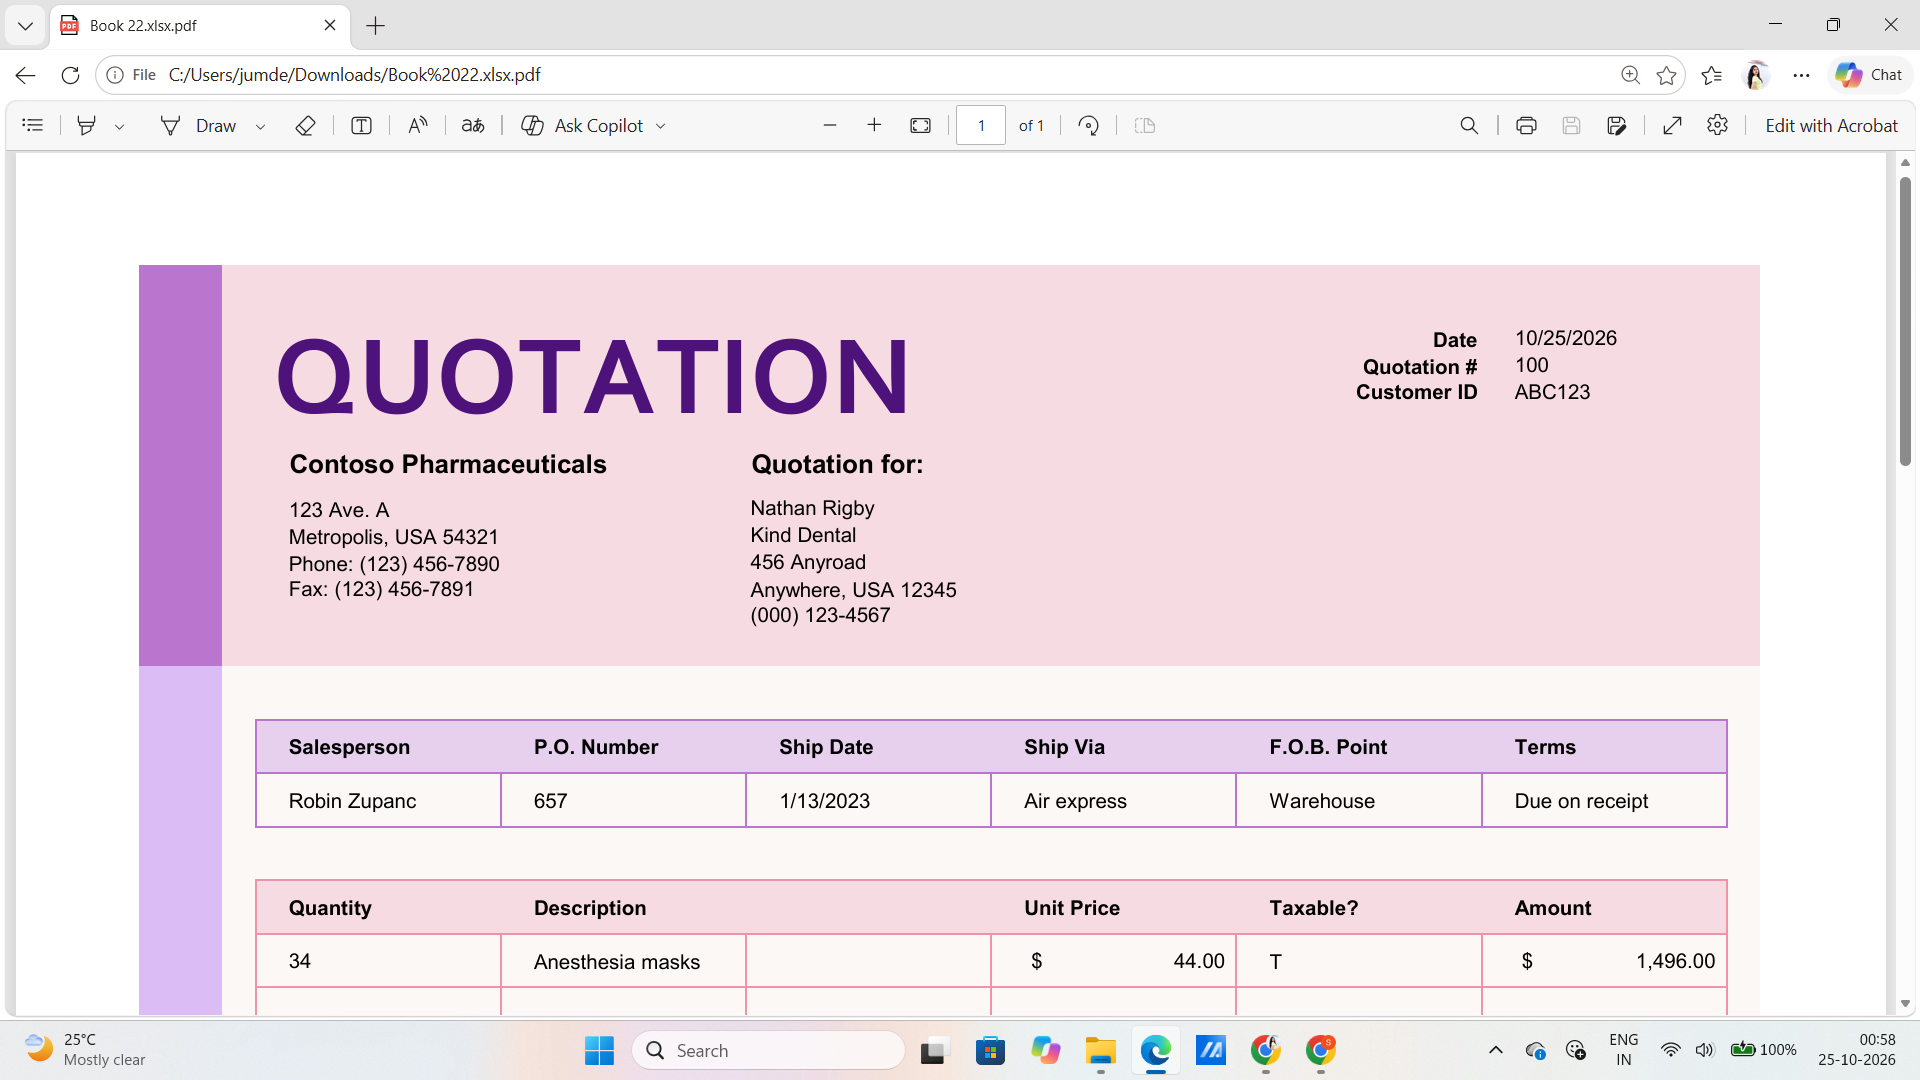Open File Explorer from taskbar
This screenshot has height=1080, width=1920.
(1100, 1050)
